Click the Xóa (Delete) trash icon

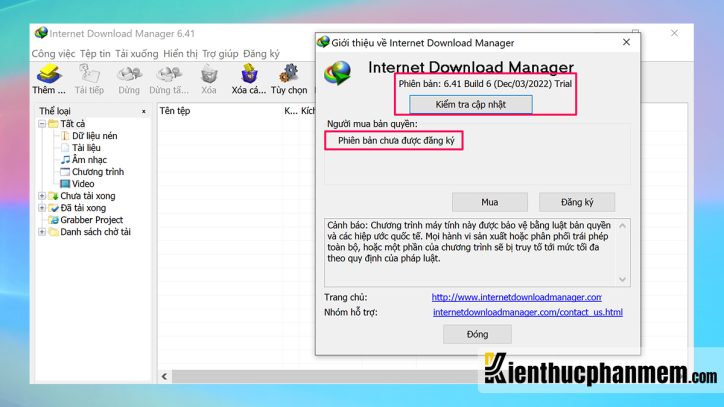click(209, 74)
